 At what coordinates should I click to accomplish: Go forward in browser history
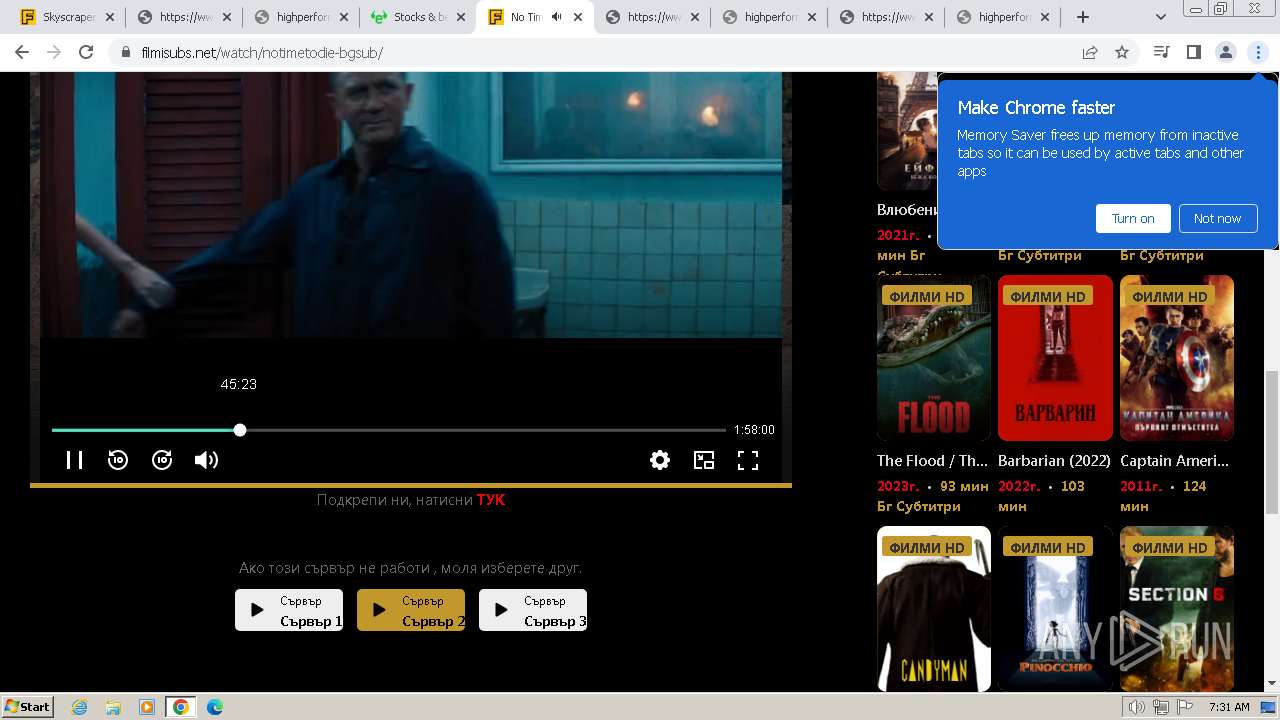point(54,53)
